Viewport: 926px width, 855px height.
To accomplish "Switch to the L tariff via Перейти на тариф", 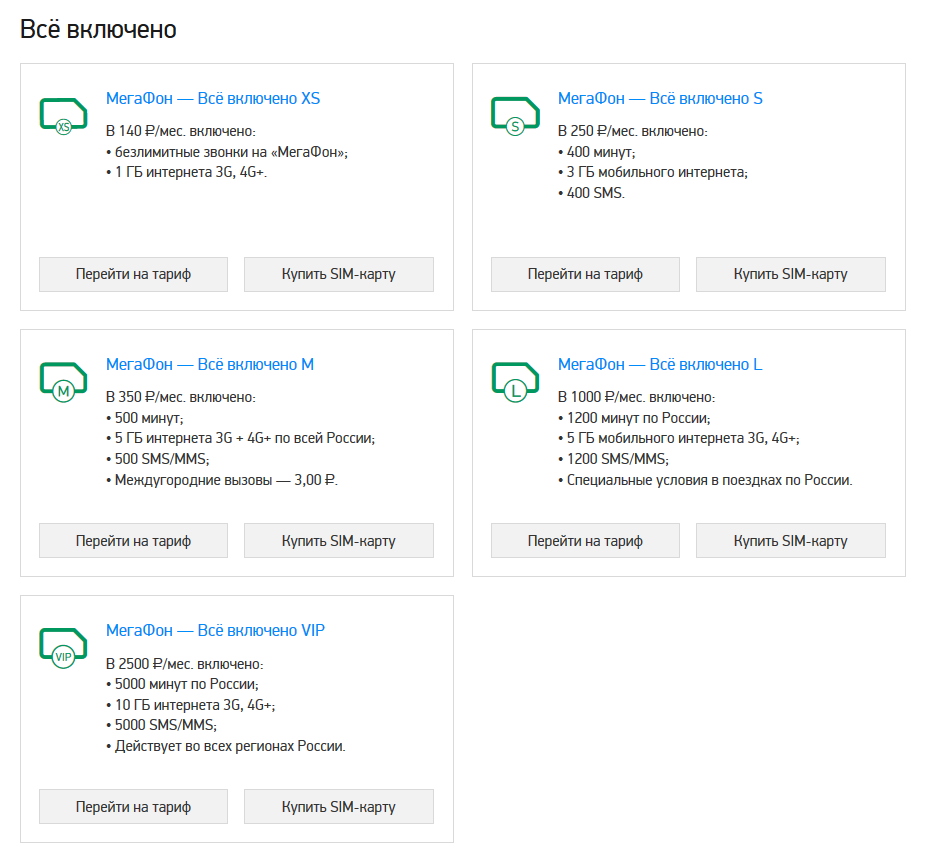I will pyautogui.click(x=585, y=540).
